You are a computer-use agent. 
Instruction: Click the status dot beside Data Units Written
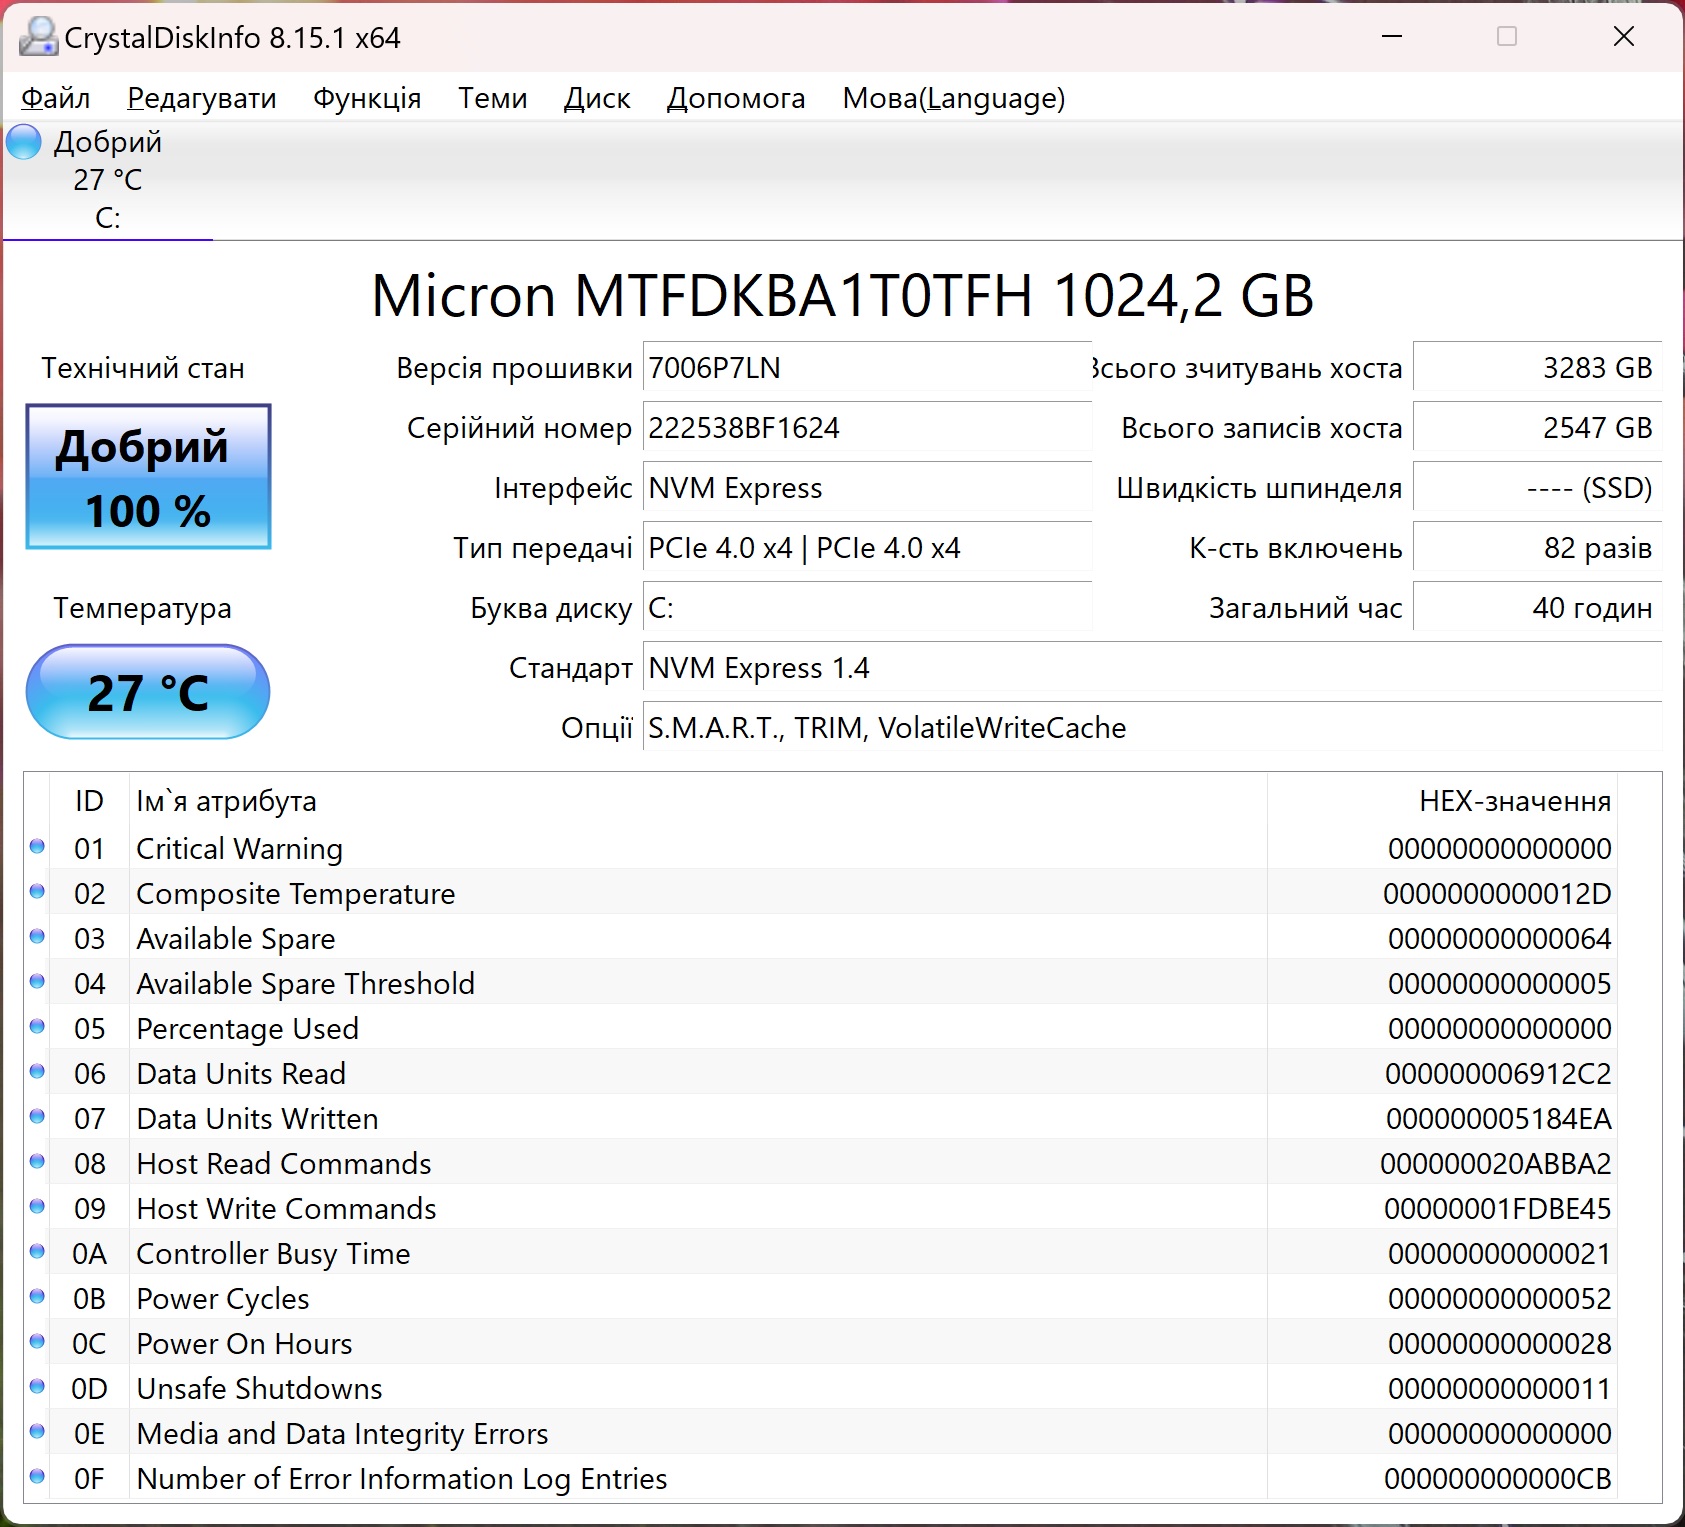(38, 1117)
